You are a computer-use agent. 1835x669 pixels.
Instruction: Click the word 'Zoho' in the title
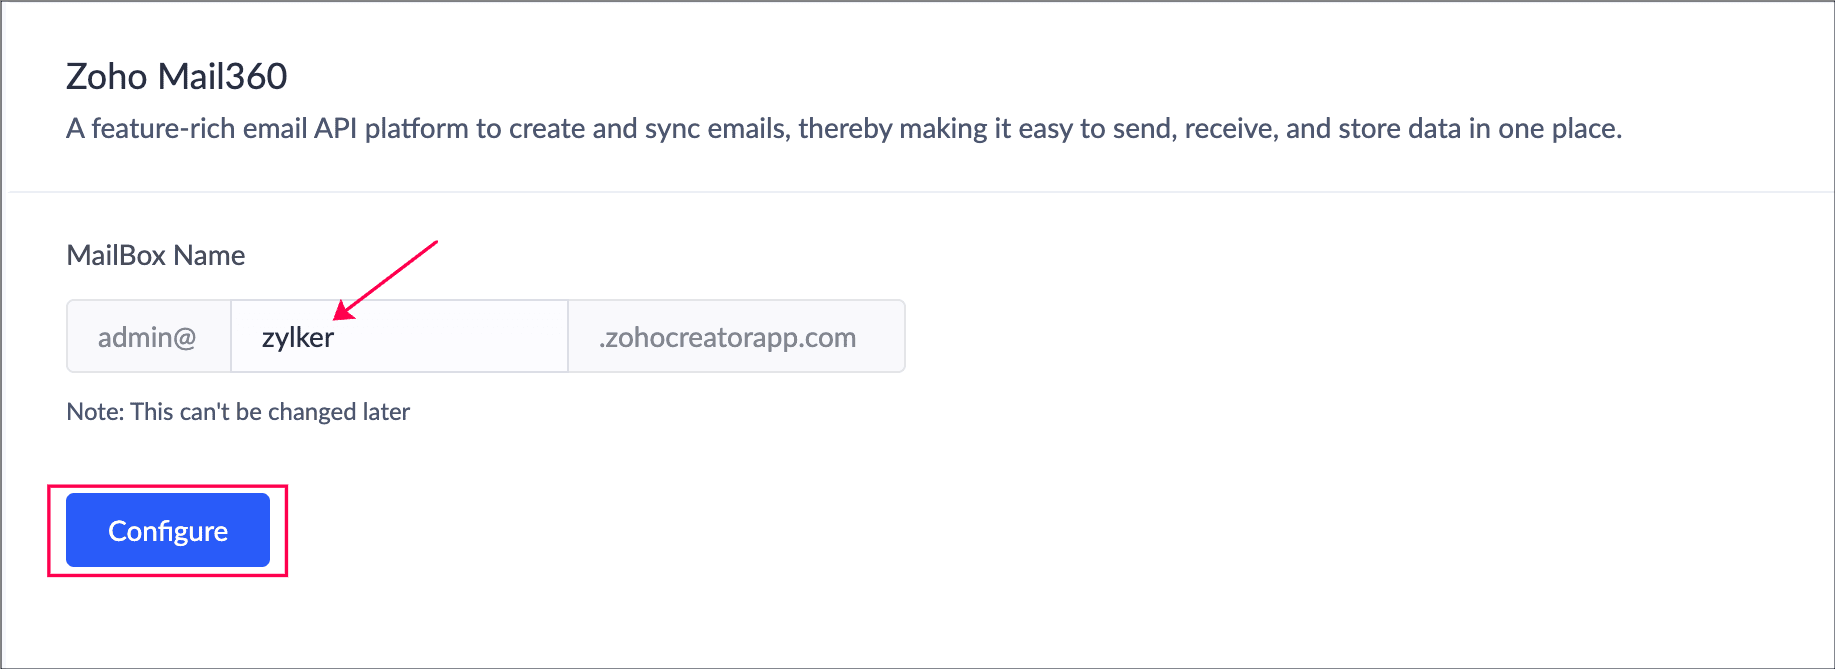pos(107,77)
